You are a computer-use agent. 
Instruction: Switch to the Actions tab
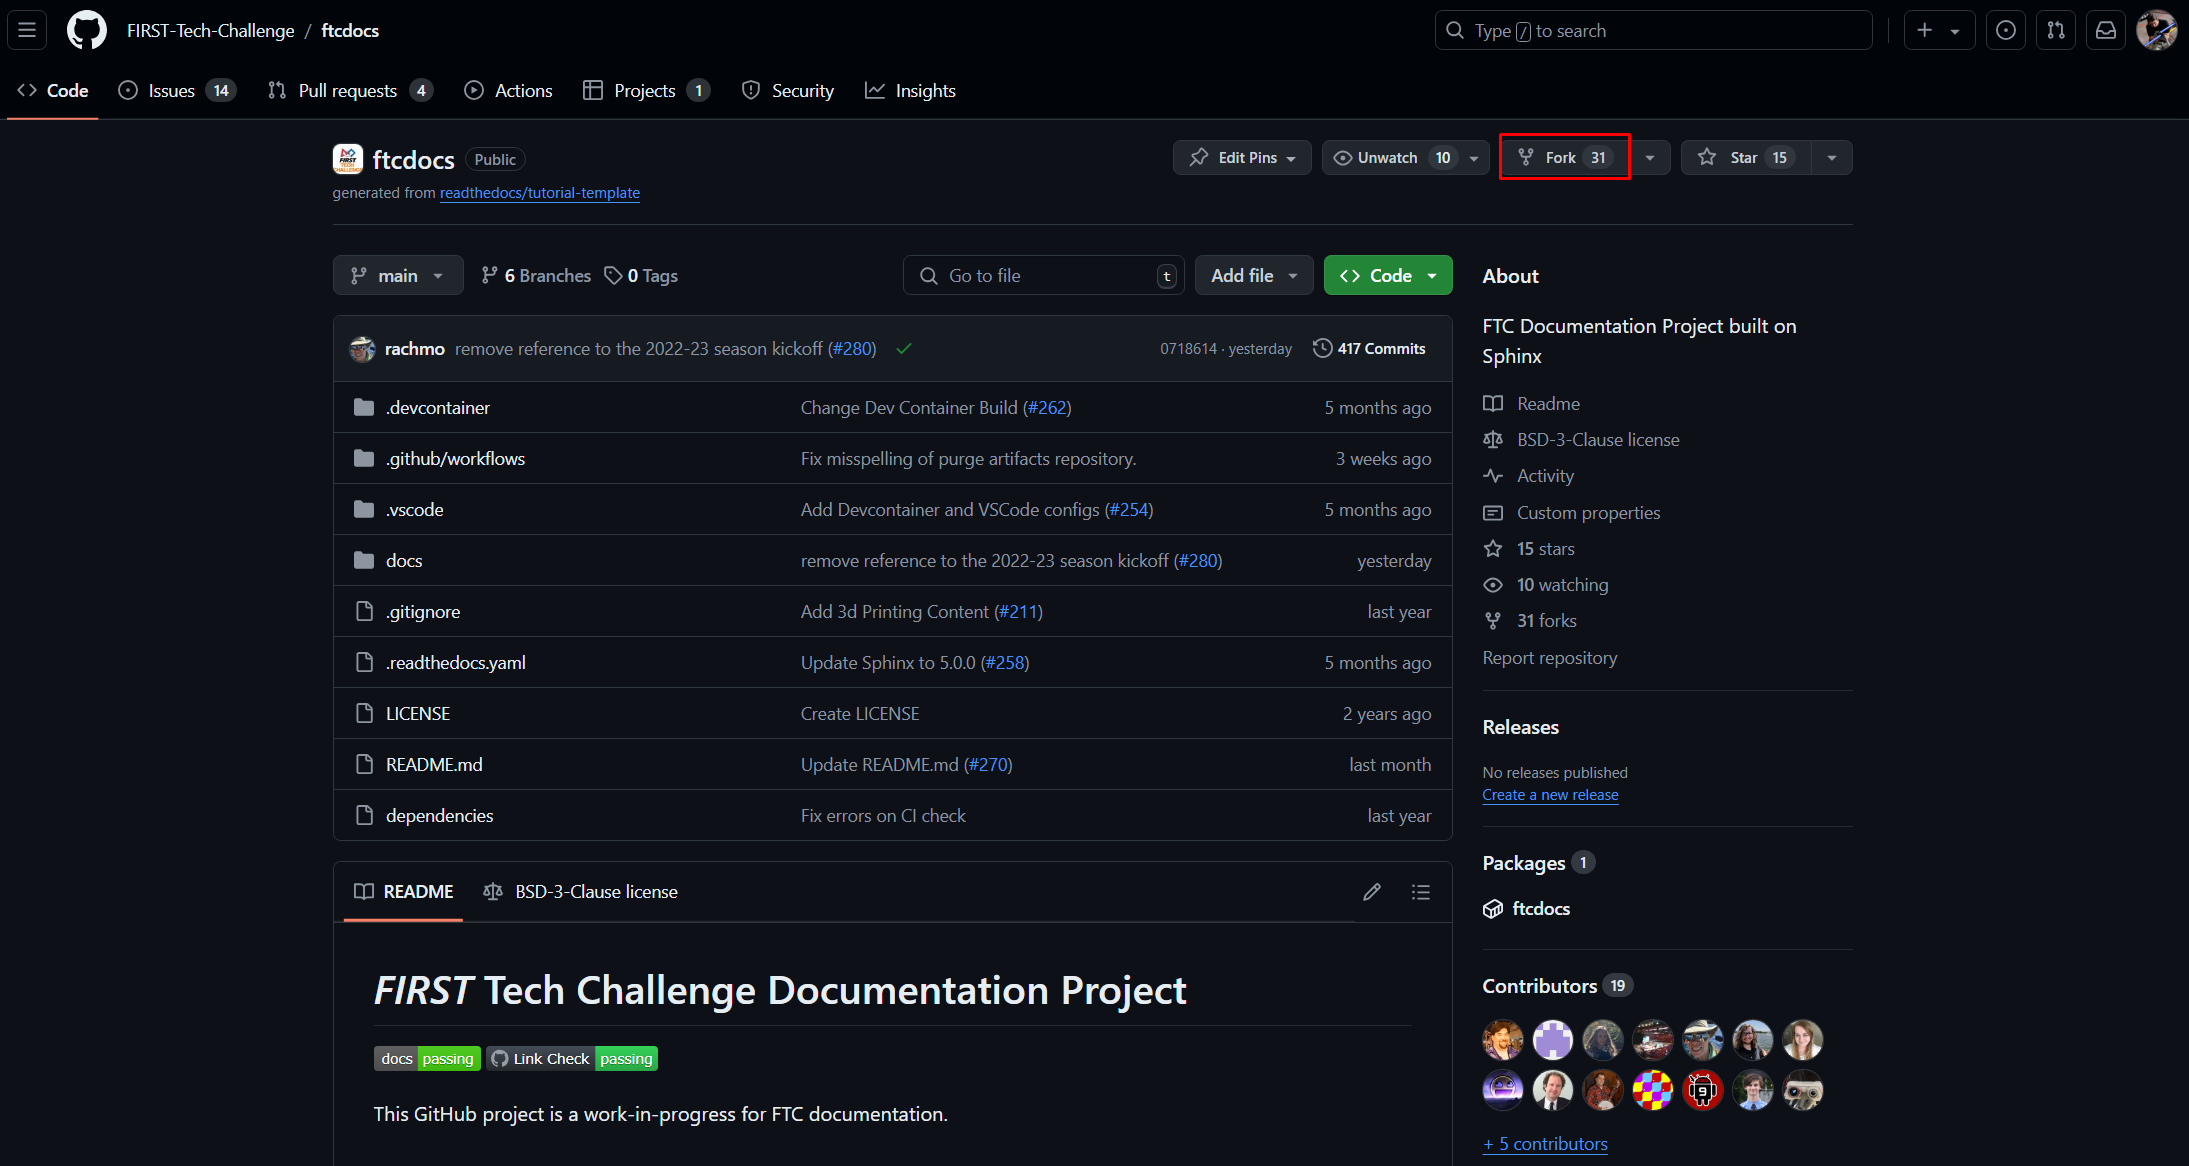(509, 91)
